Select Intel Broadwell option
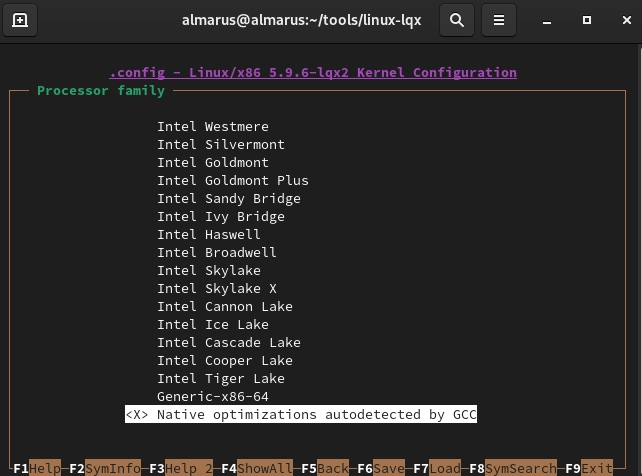Viewport: 642px width, 476px height. pos(217,253)
